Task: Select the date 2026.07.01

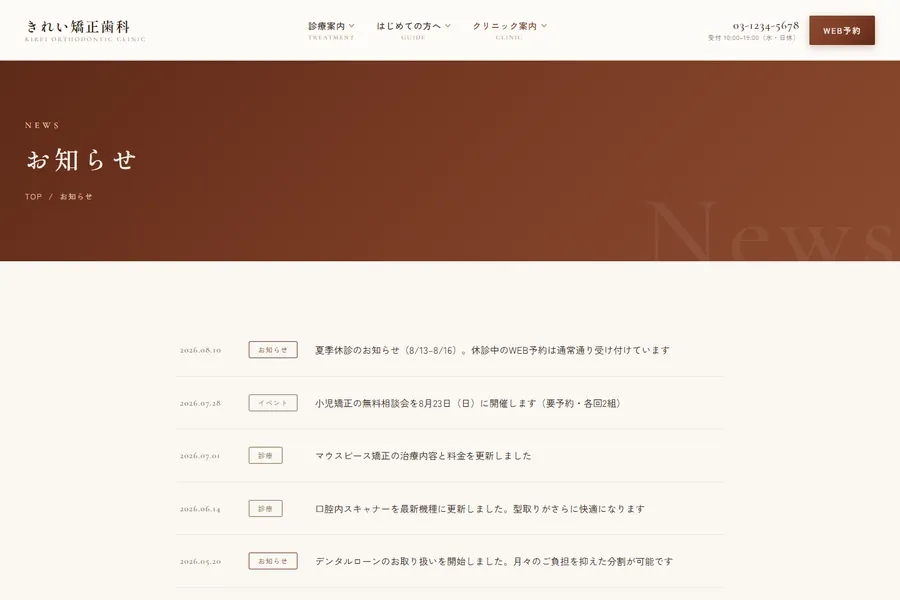Action: (200, 456)
